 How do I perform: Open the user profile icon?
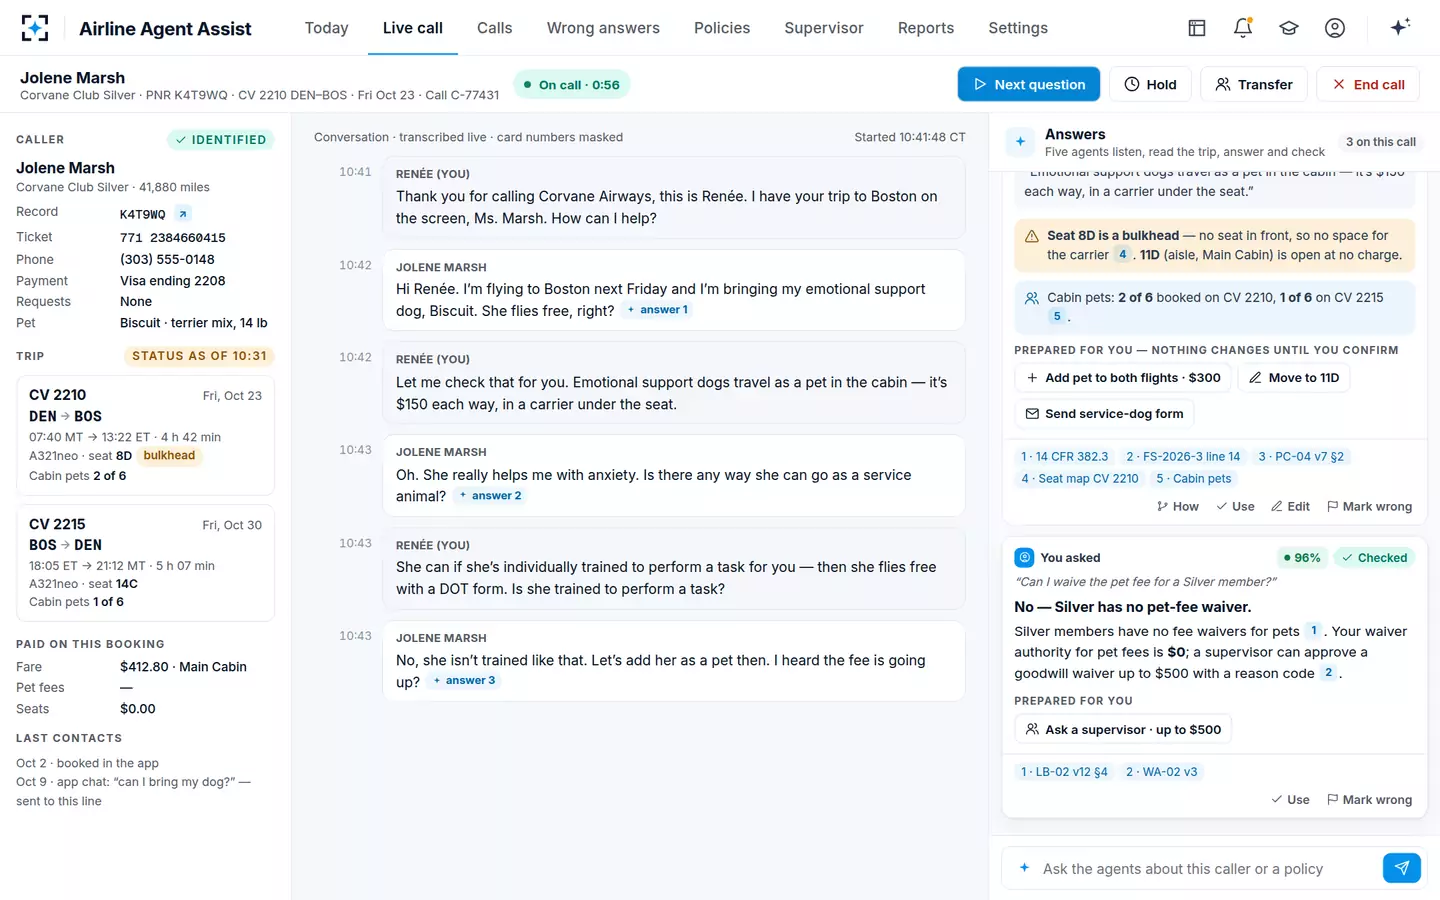tap(1335, 28)
